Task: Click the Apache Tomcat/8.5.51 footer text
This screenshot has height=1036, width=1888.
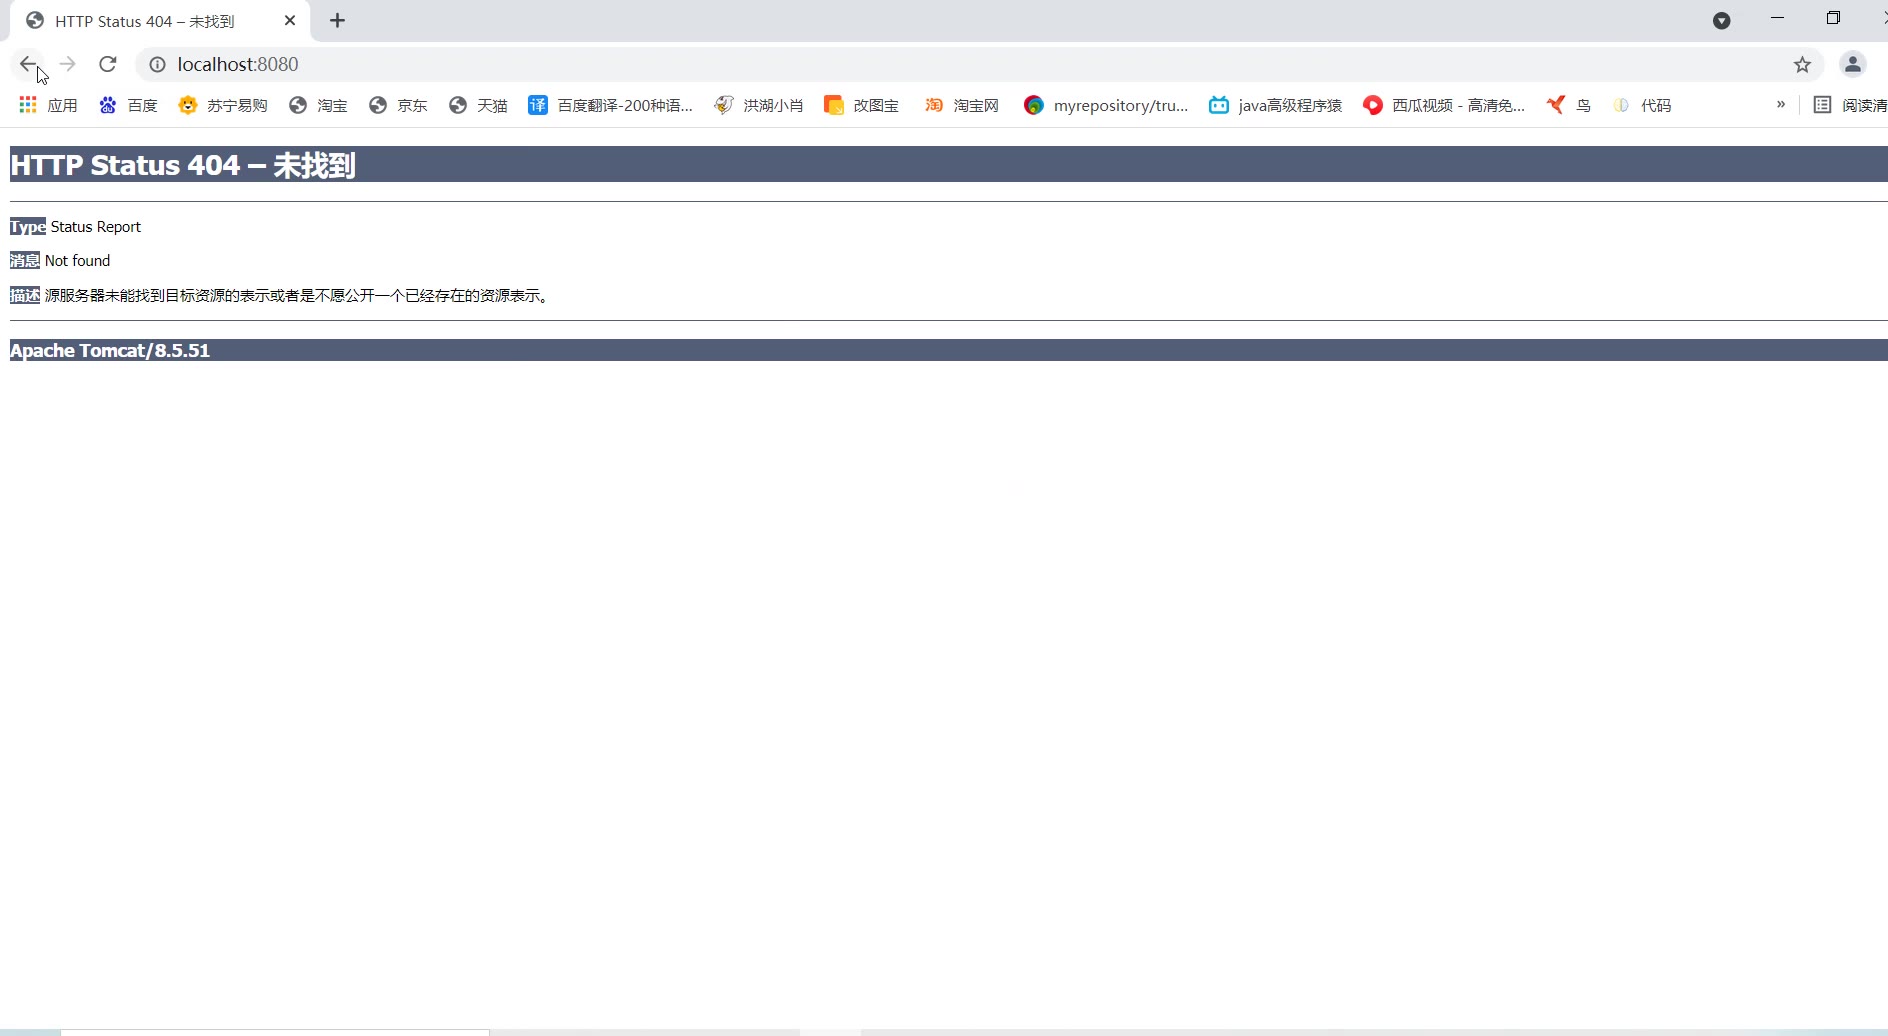Action: coord(110,350)
